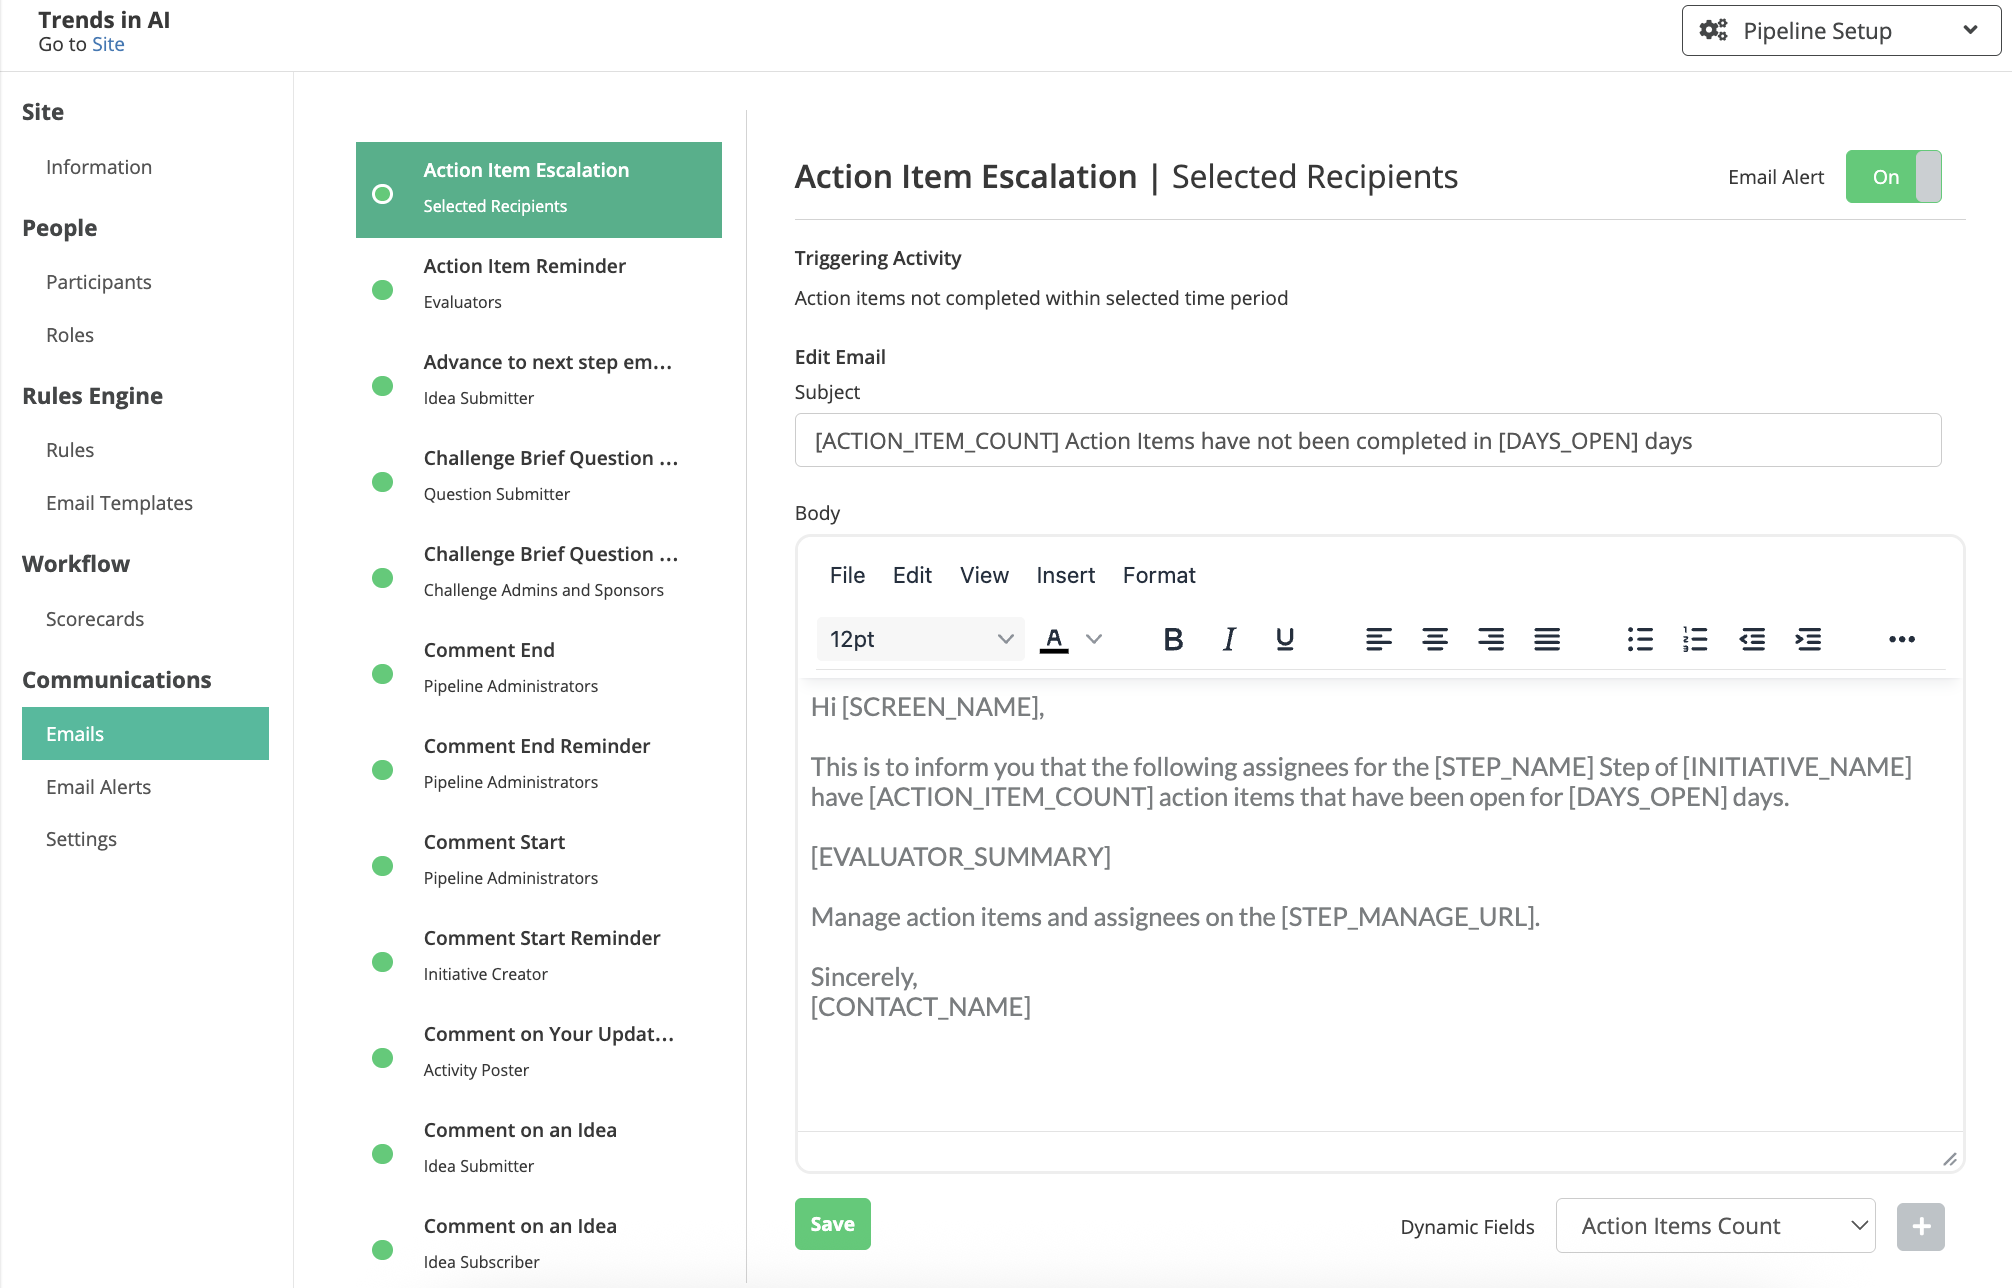The height and width of the screenshot is (1288, 2012).
Task: Toggle status dot for Comment Start
Action: (382, 866)
